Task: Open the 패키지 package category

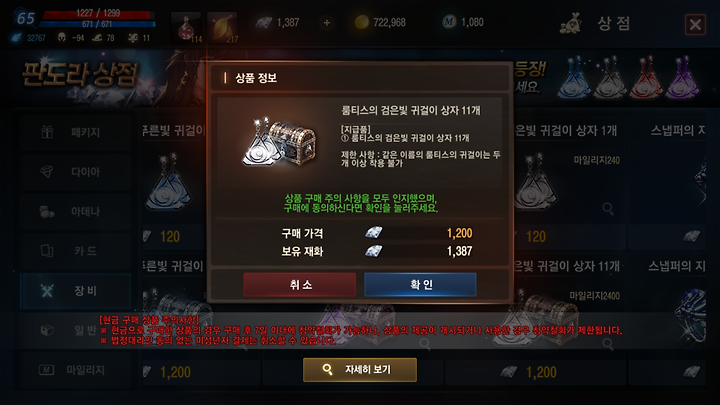Action: (76, 132)
